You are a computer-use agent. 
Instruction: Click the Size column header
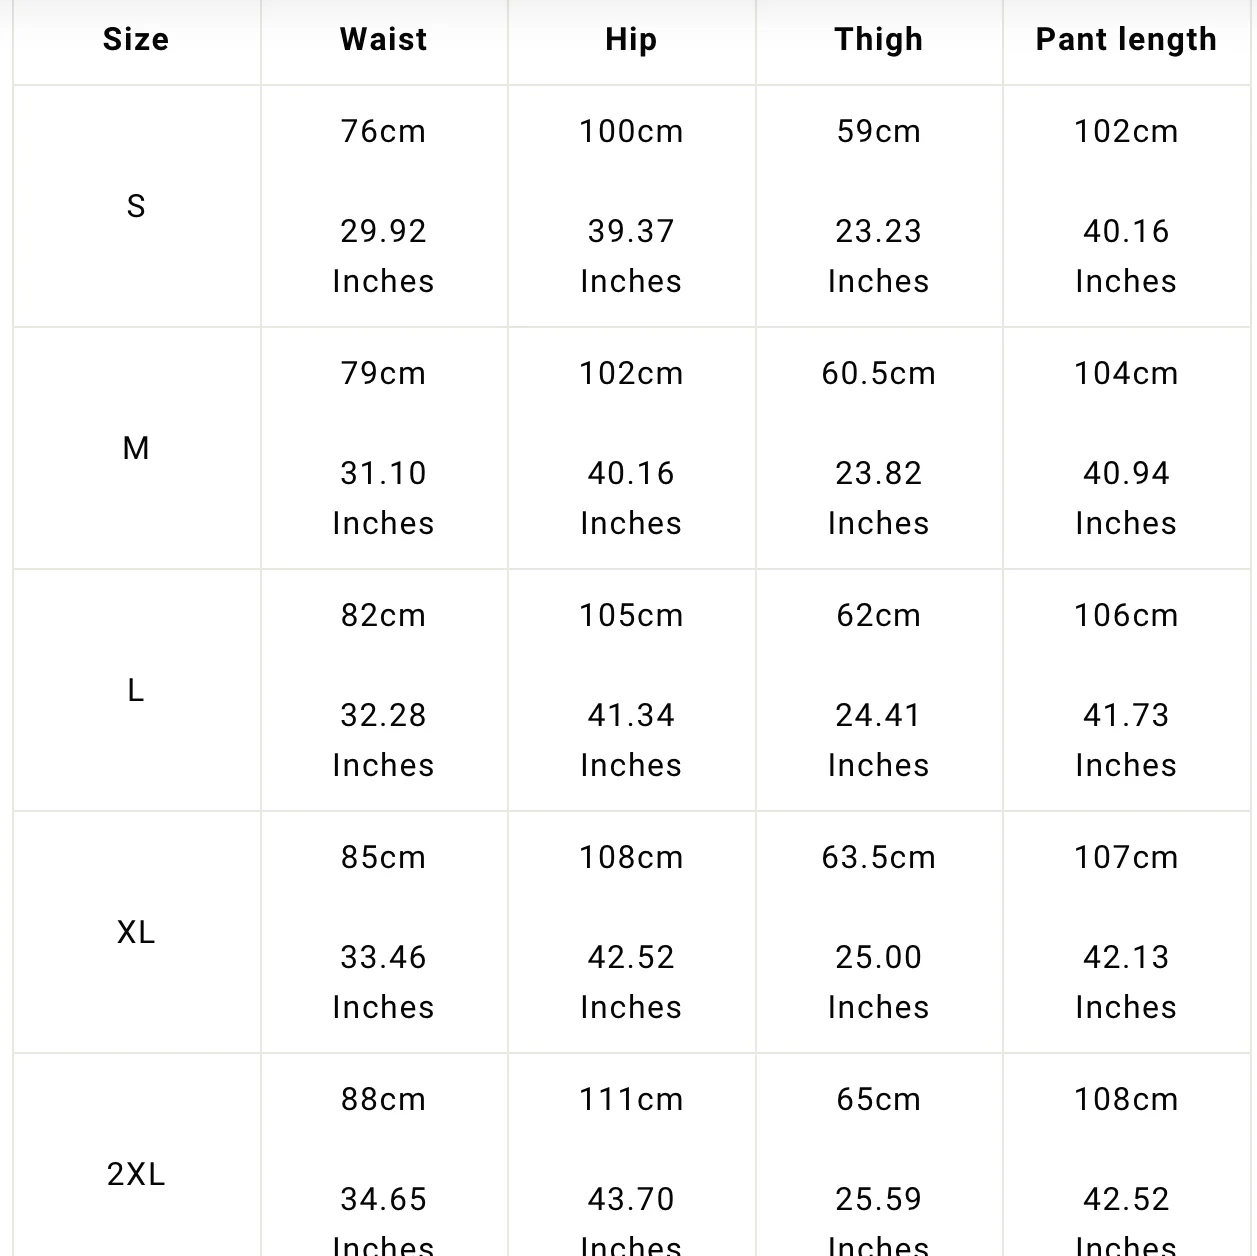pyautogui.click(x=136, y=40)
